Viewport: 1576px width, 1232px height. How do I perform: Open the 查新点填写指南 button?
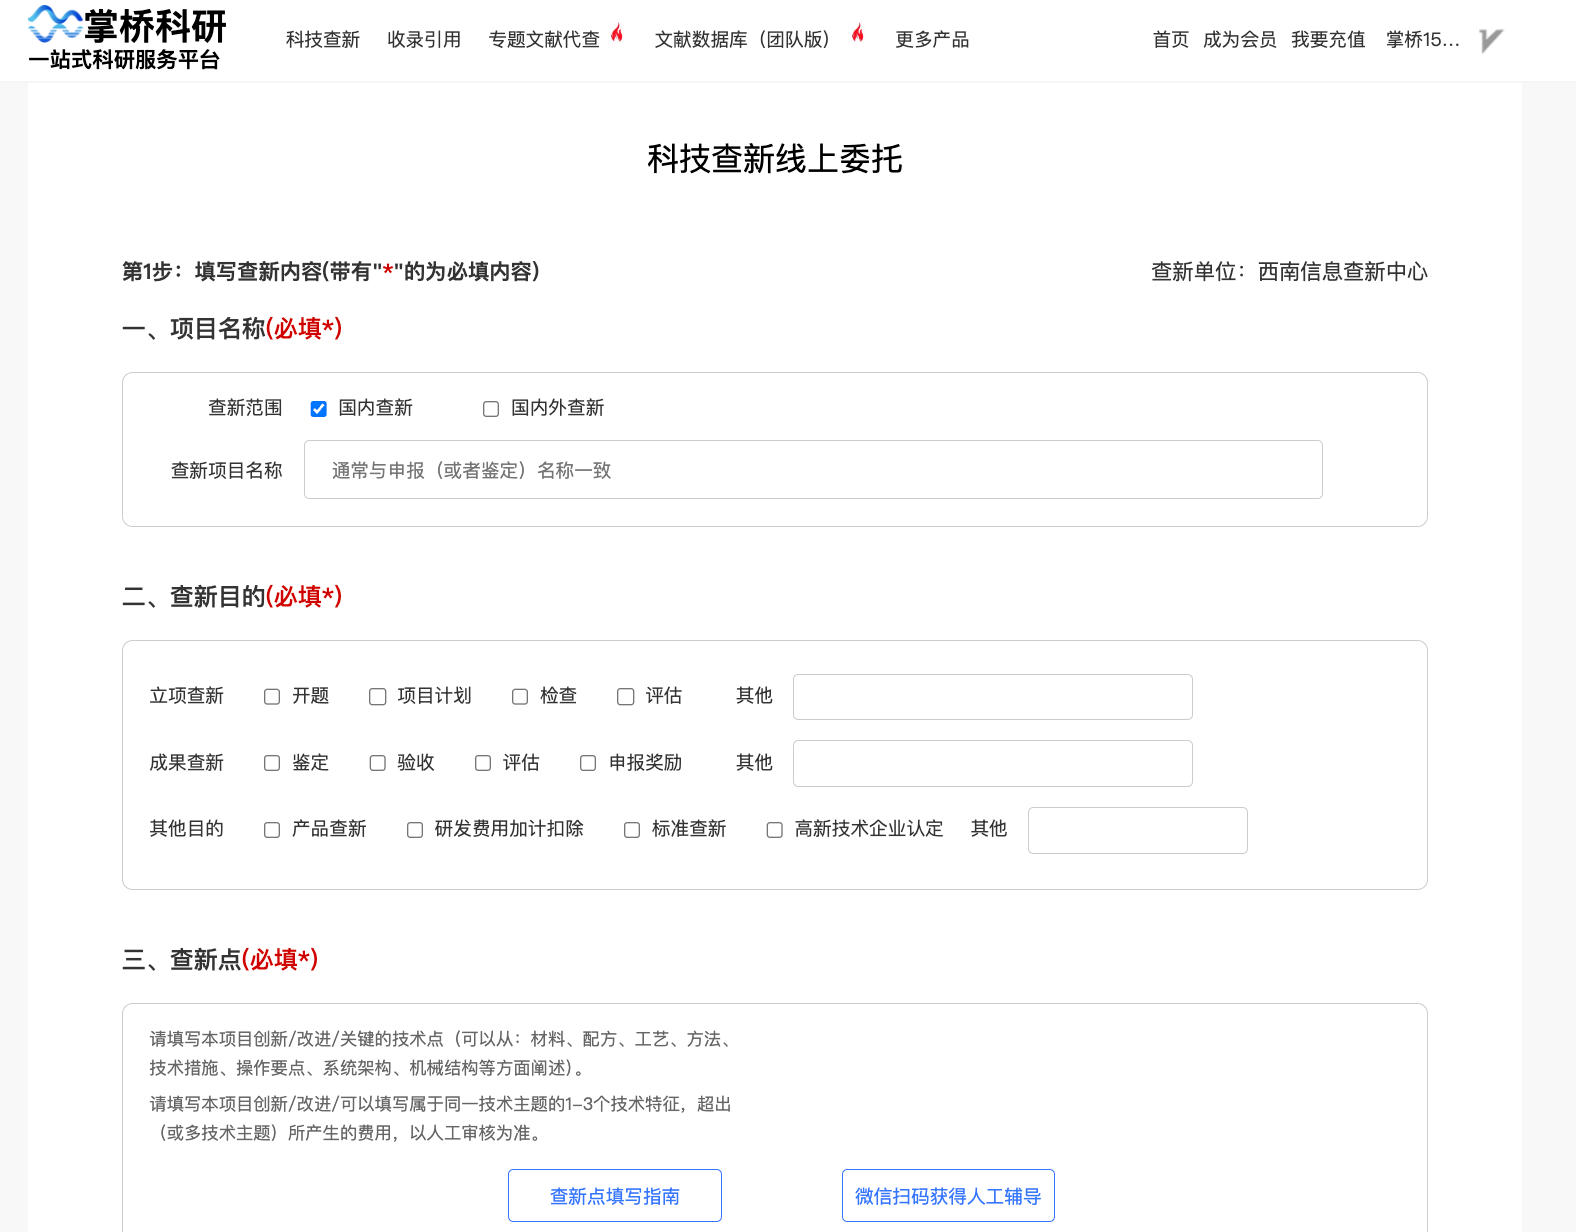615,1195
